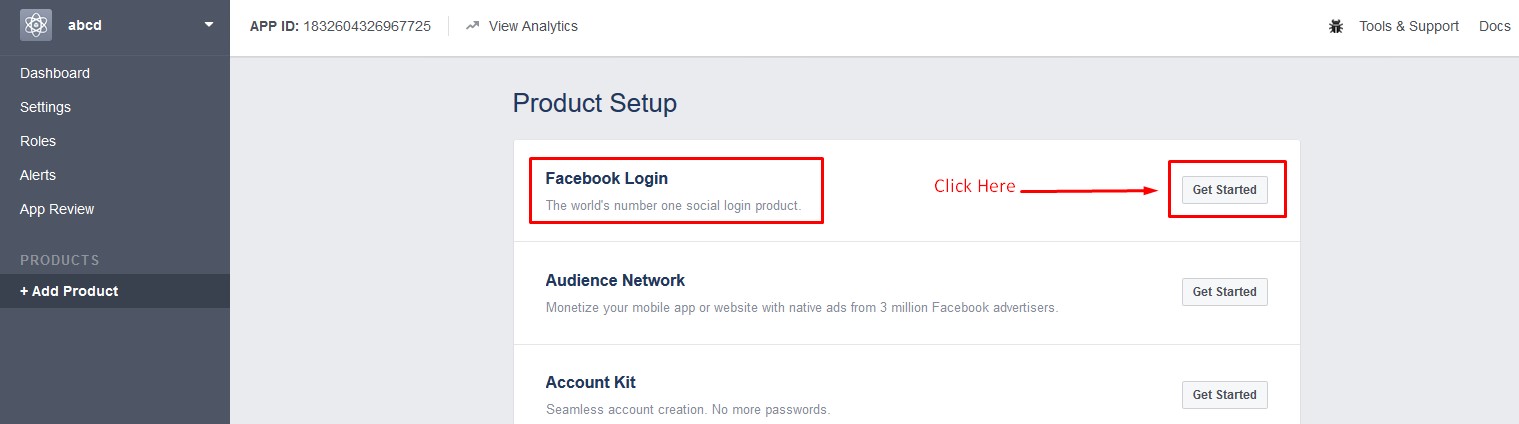Select Alerts in the sidebar
This screenshot has width=1519, height=424.
(38, 175)
